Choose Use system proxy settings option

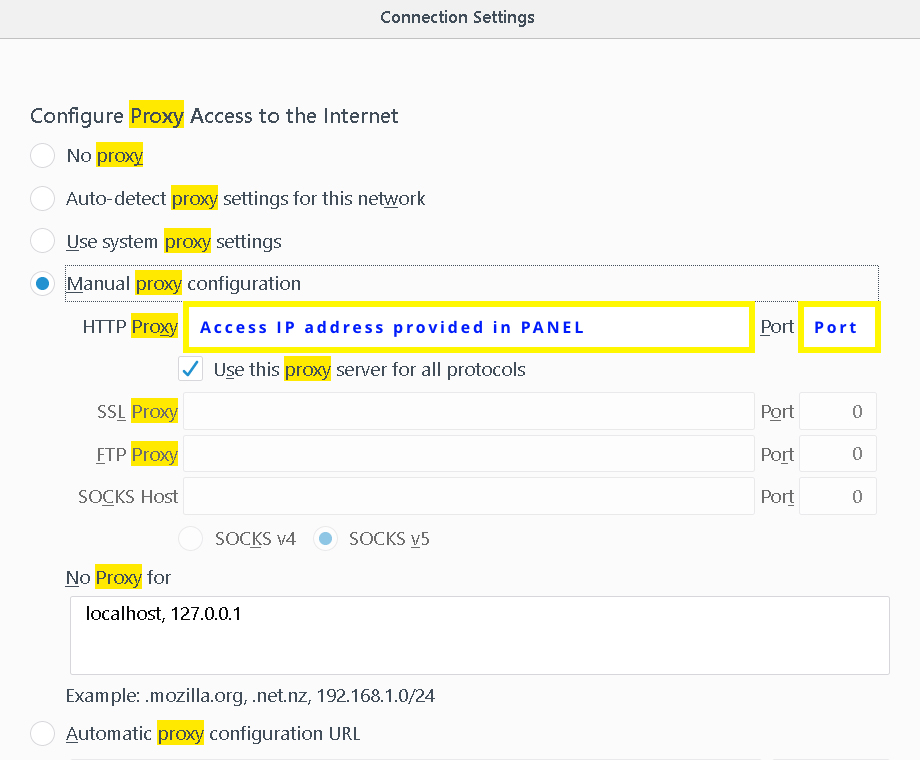click(x=42, y=241)
